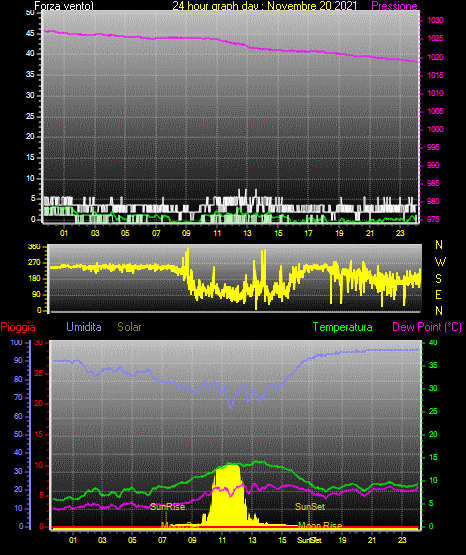Screen dimensions: 466x555
Task: Click the 'SunSet' marker label inside the temperature graph
Action: tap(310, 507)
